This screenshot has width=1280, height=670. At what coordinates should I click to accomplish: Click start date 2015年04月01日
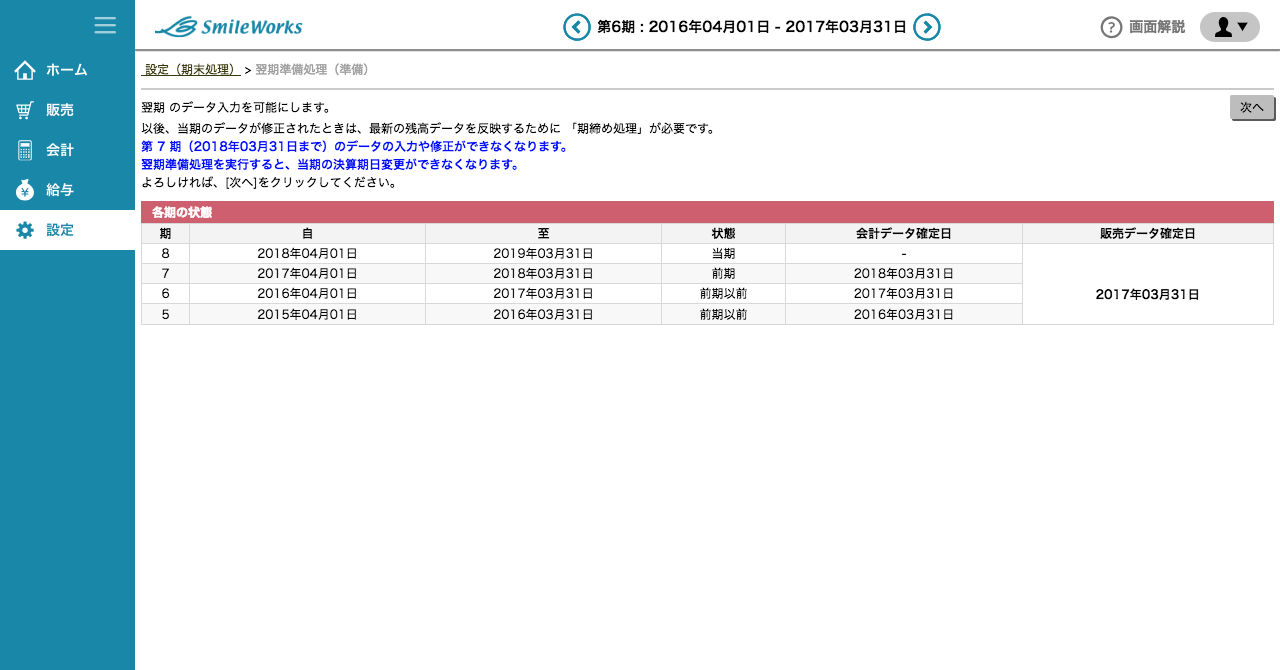(307, 314)
